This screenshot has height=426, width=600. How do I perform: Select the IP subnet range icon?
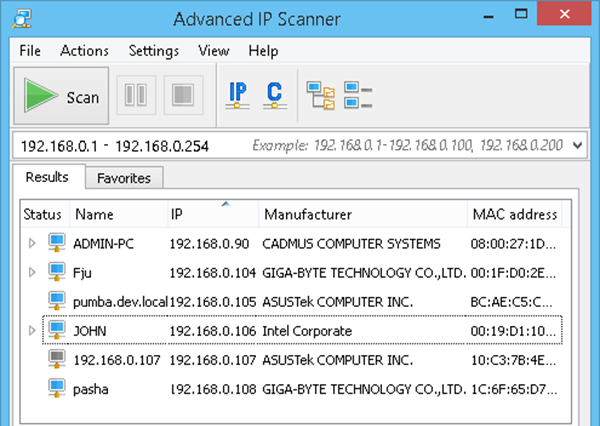pos(238,95)
